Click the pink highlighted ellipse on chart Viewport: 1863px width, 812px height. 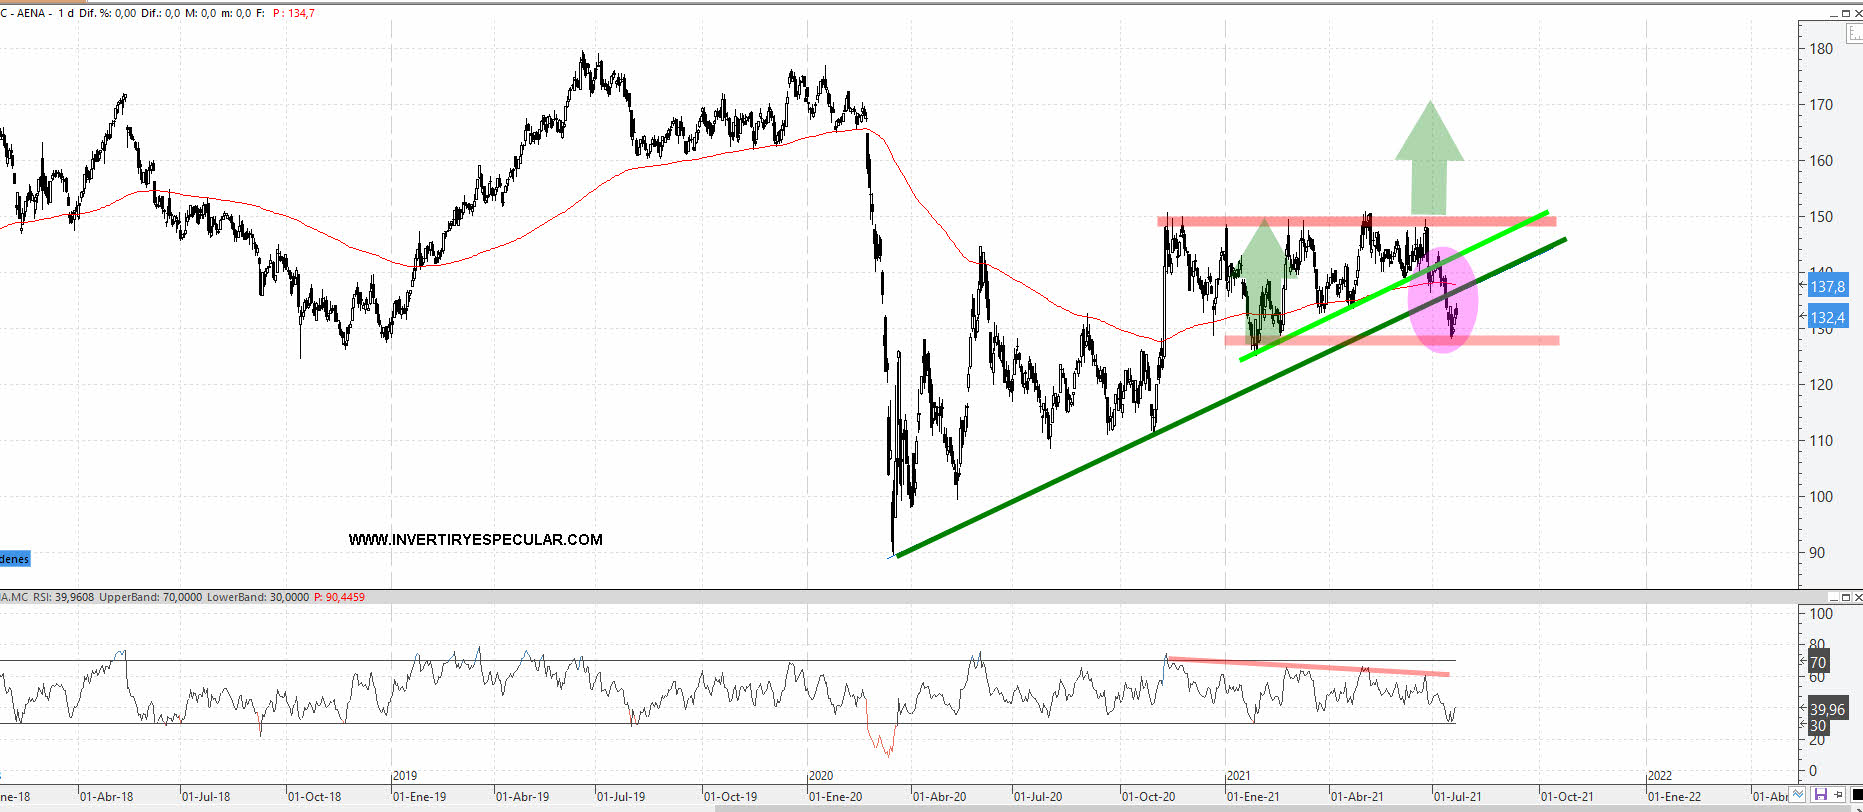point(1443,299)
